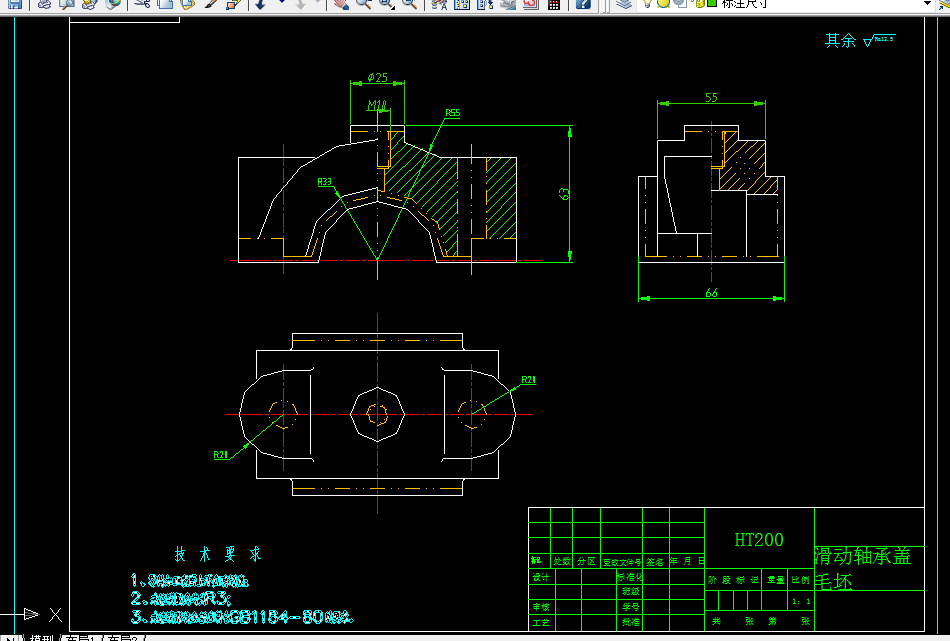Click the Help question-mark icon
This screenshot has height=641, width=950.
tap(583, 4)
